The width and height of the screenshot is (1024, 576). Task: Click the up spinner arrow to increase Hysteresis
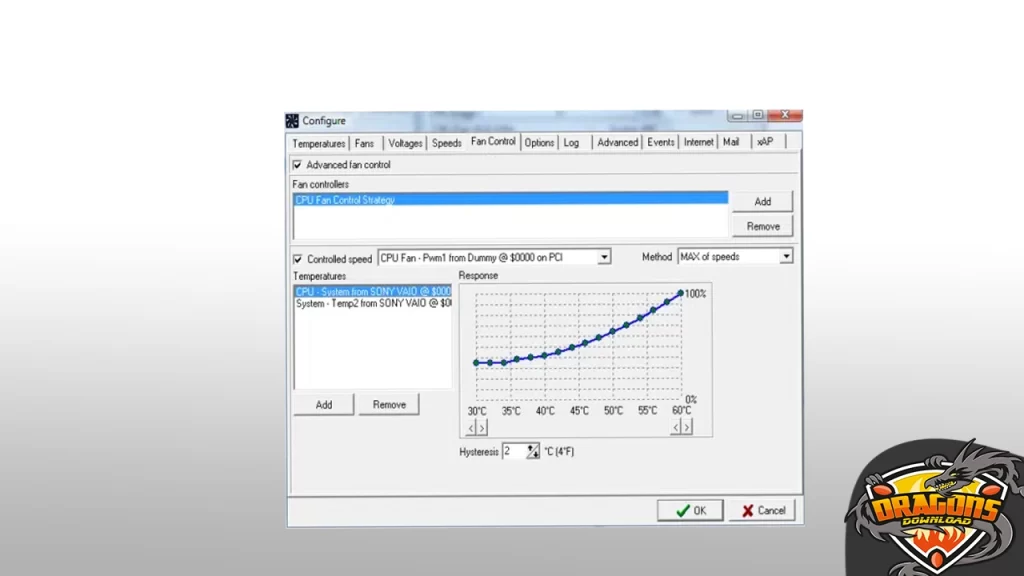pos(530,447)
